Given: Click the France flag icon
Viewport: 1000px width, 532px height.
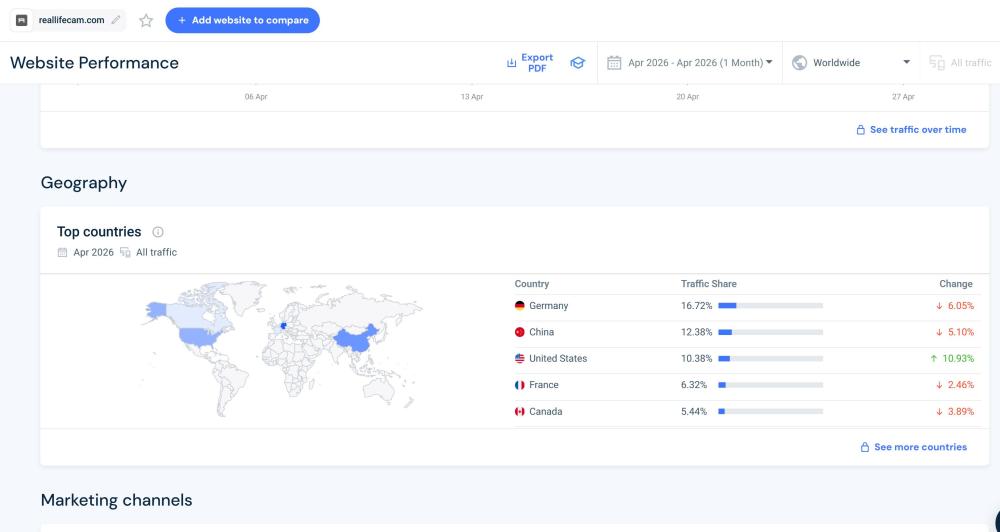Looking at the screenshot, I should point(520,385).
